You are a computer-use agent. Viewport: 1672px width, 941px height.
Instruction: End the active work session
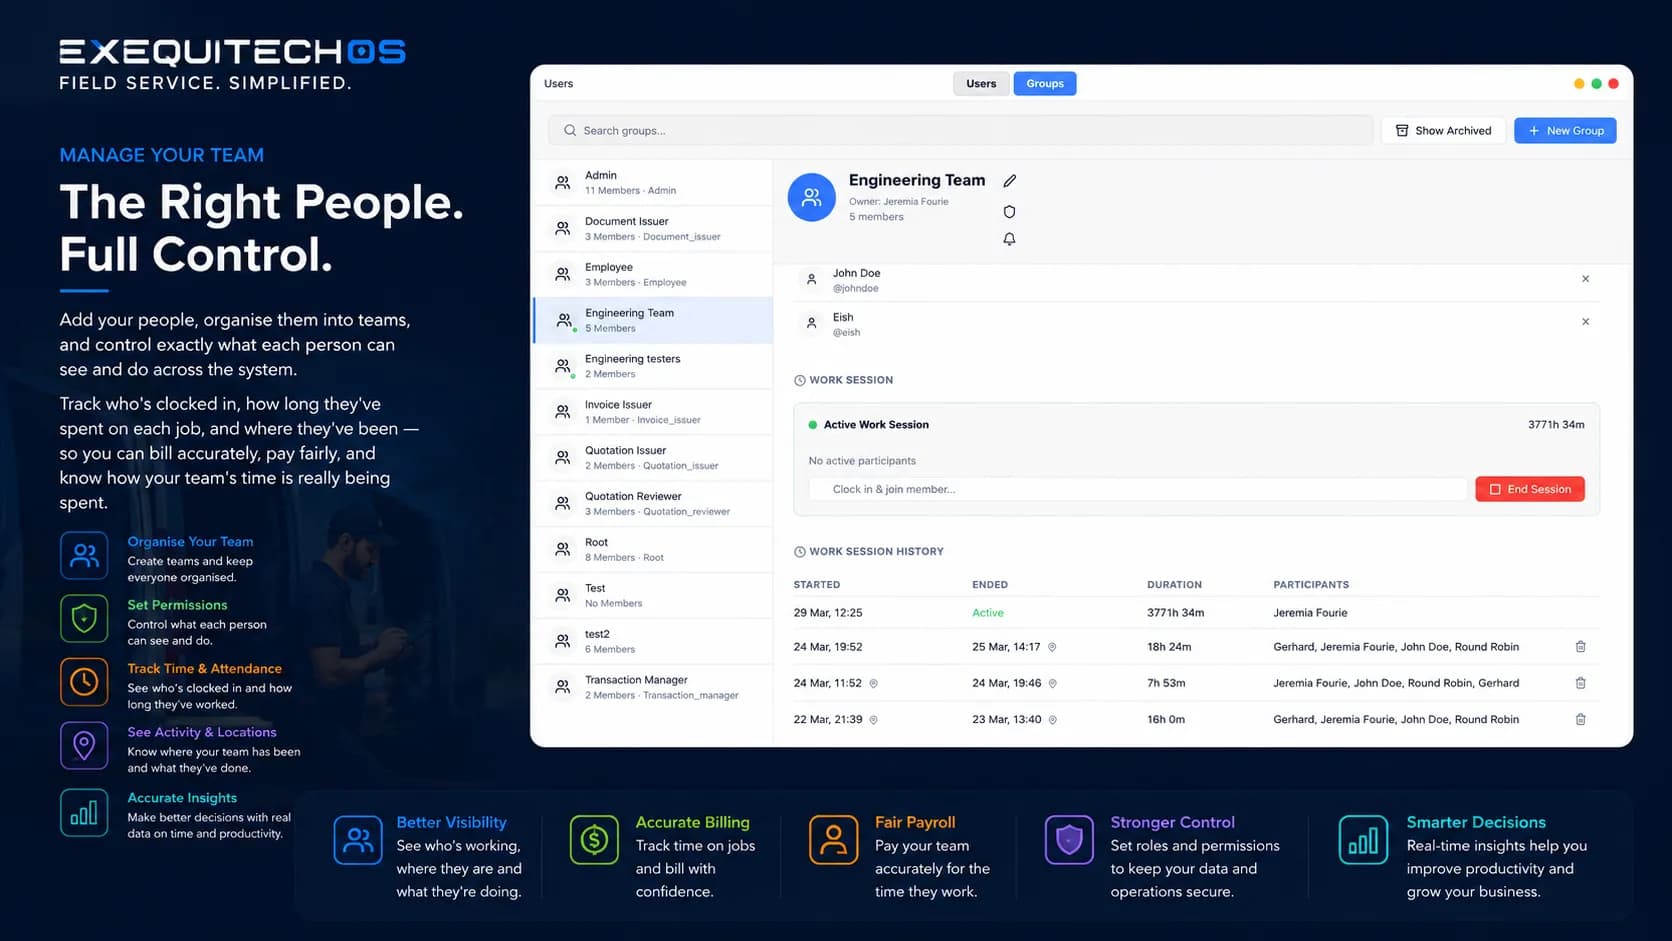tap(1530, 489)
